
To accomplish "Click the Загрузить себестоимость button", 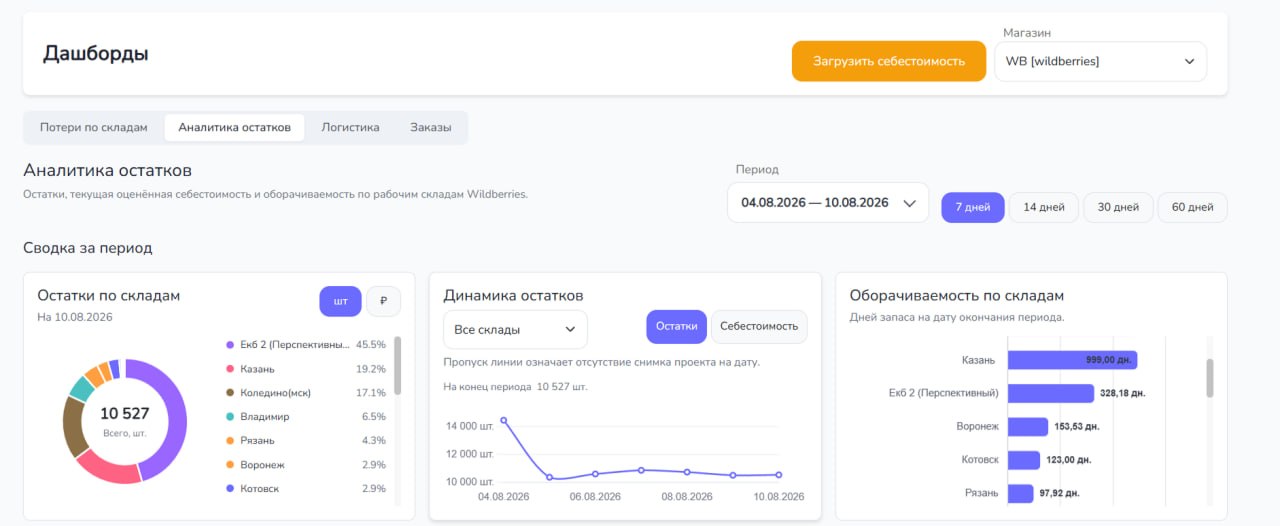I will pyautogui.click(x=888, y=61).
